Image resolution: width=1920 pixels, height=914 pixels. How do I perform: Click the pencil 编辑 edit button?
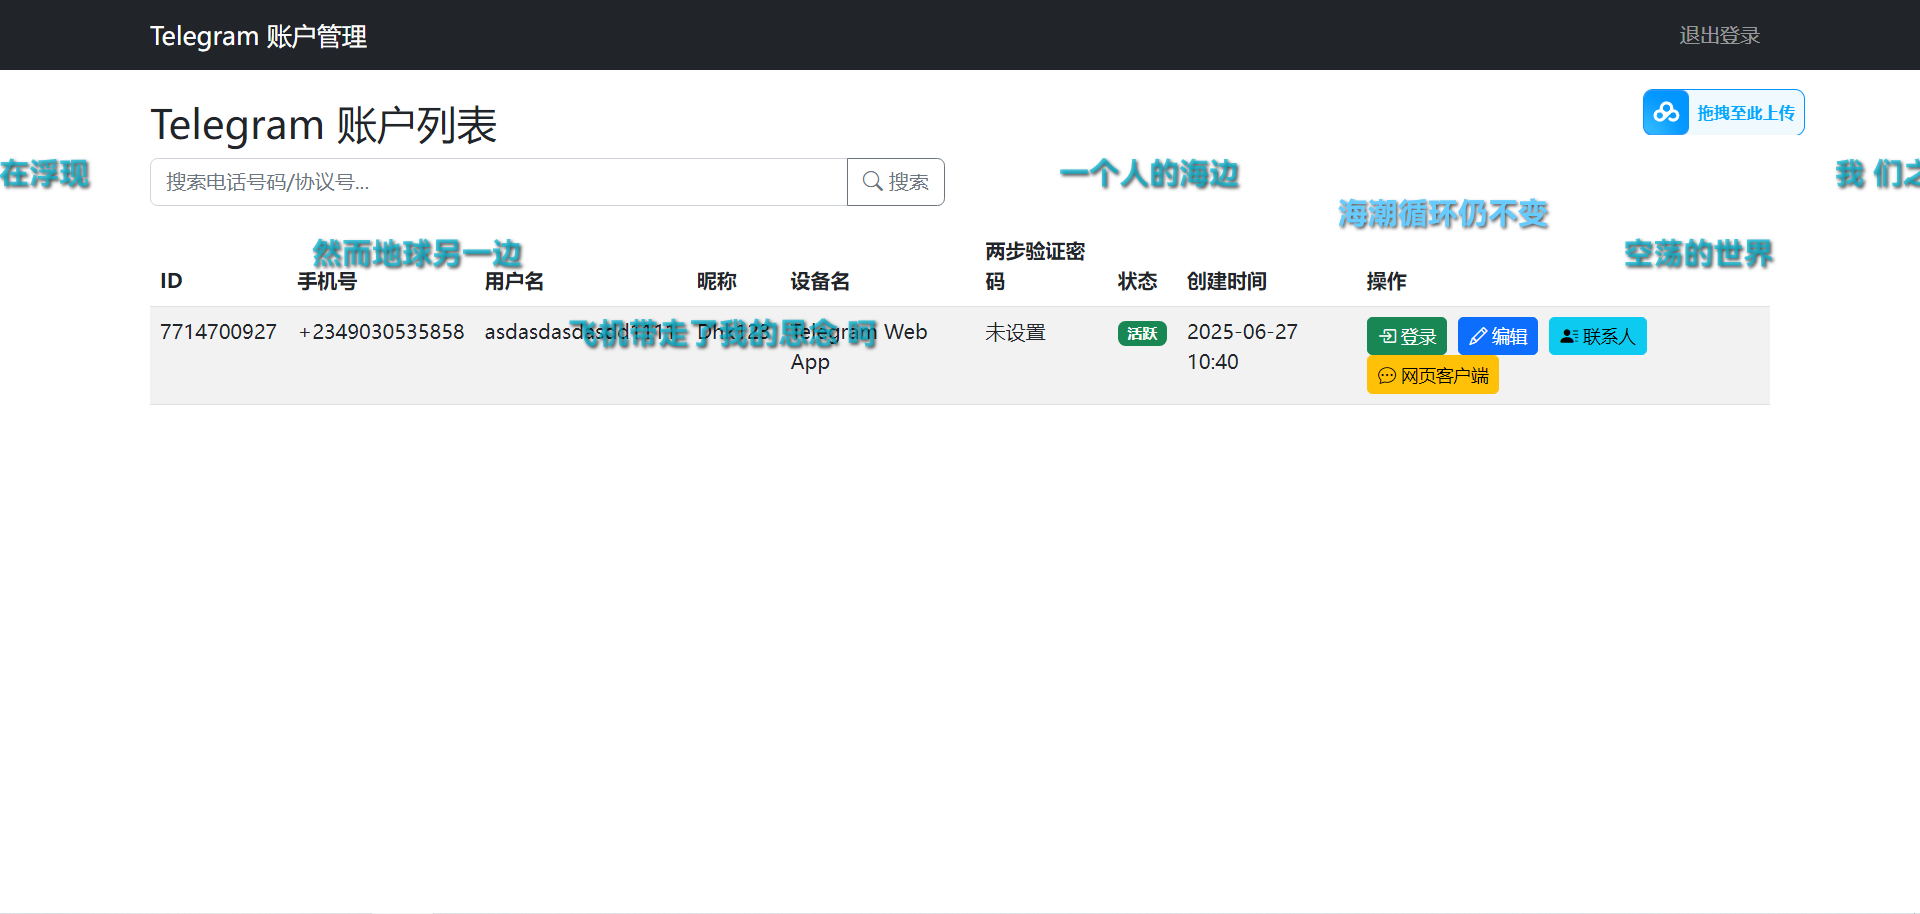(1497, 336)
